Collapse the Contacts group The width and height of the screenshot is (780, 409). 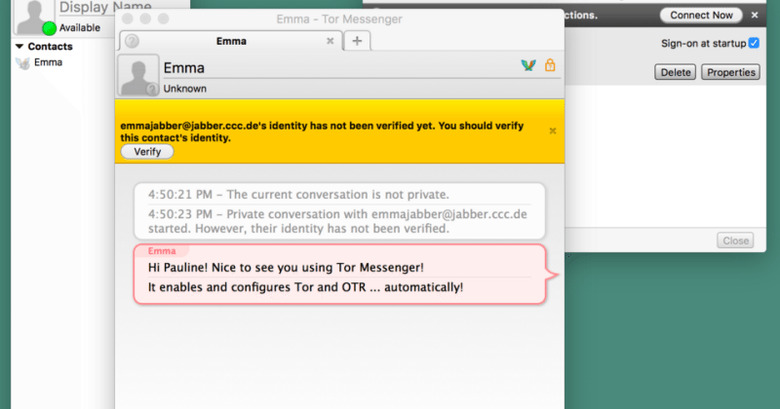(19, 46)
